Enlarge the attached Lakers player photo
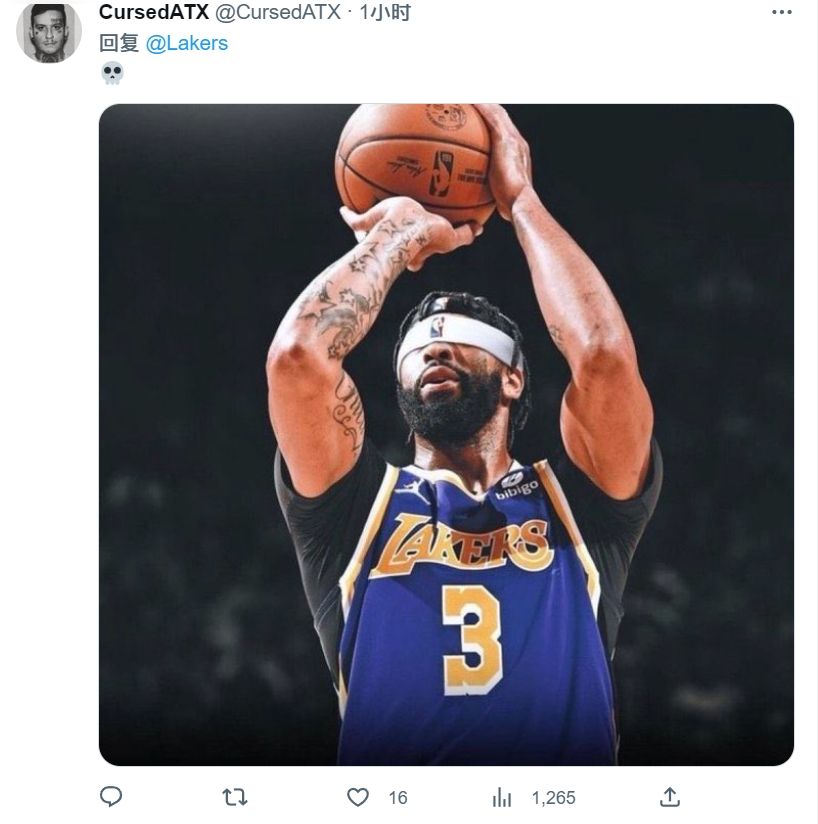This screenshot has height=824, width=818. (x=446, y=435)
